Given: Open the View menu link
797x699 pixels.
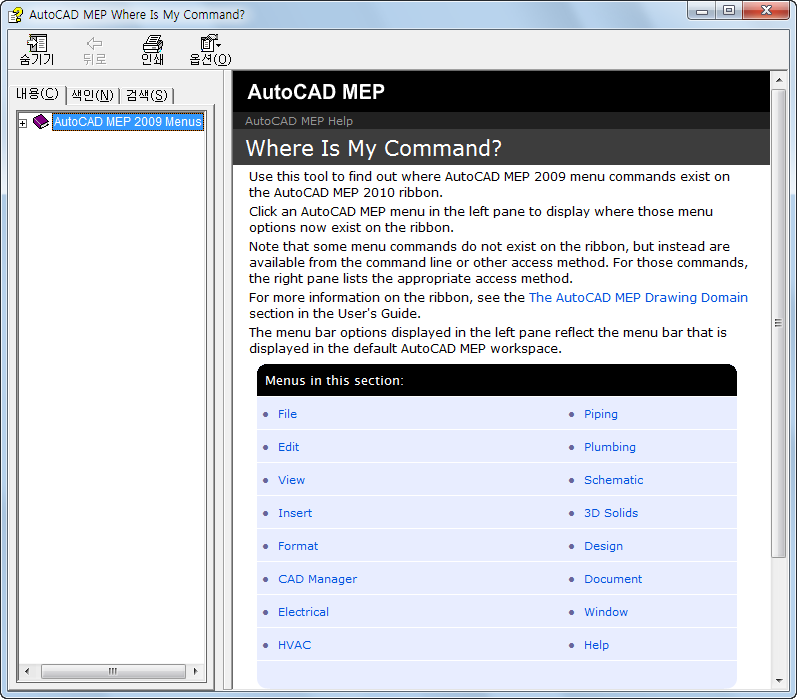Looking at the screenshot, I should 291,480.
